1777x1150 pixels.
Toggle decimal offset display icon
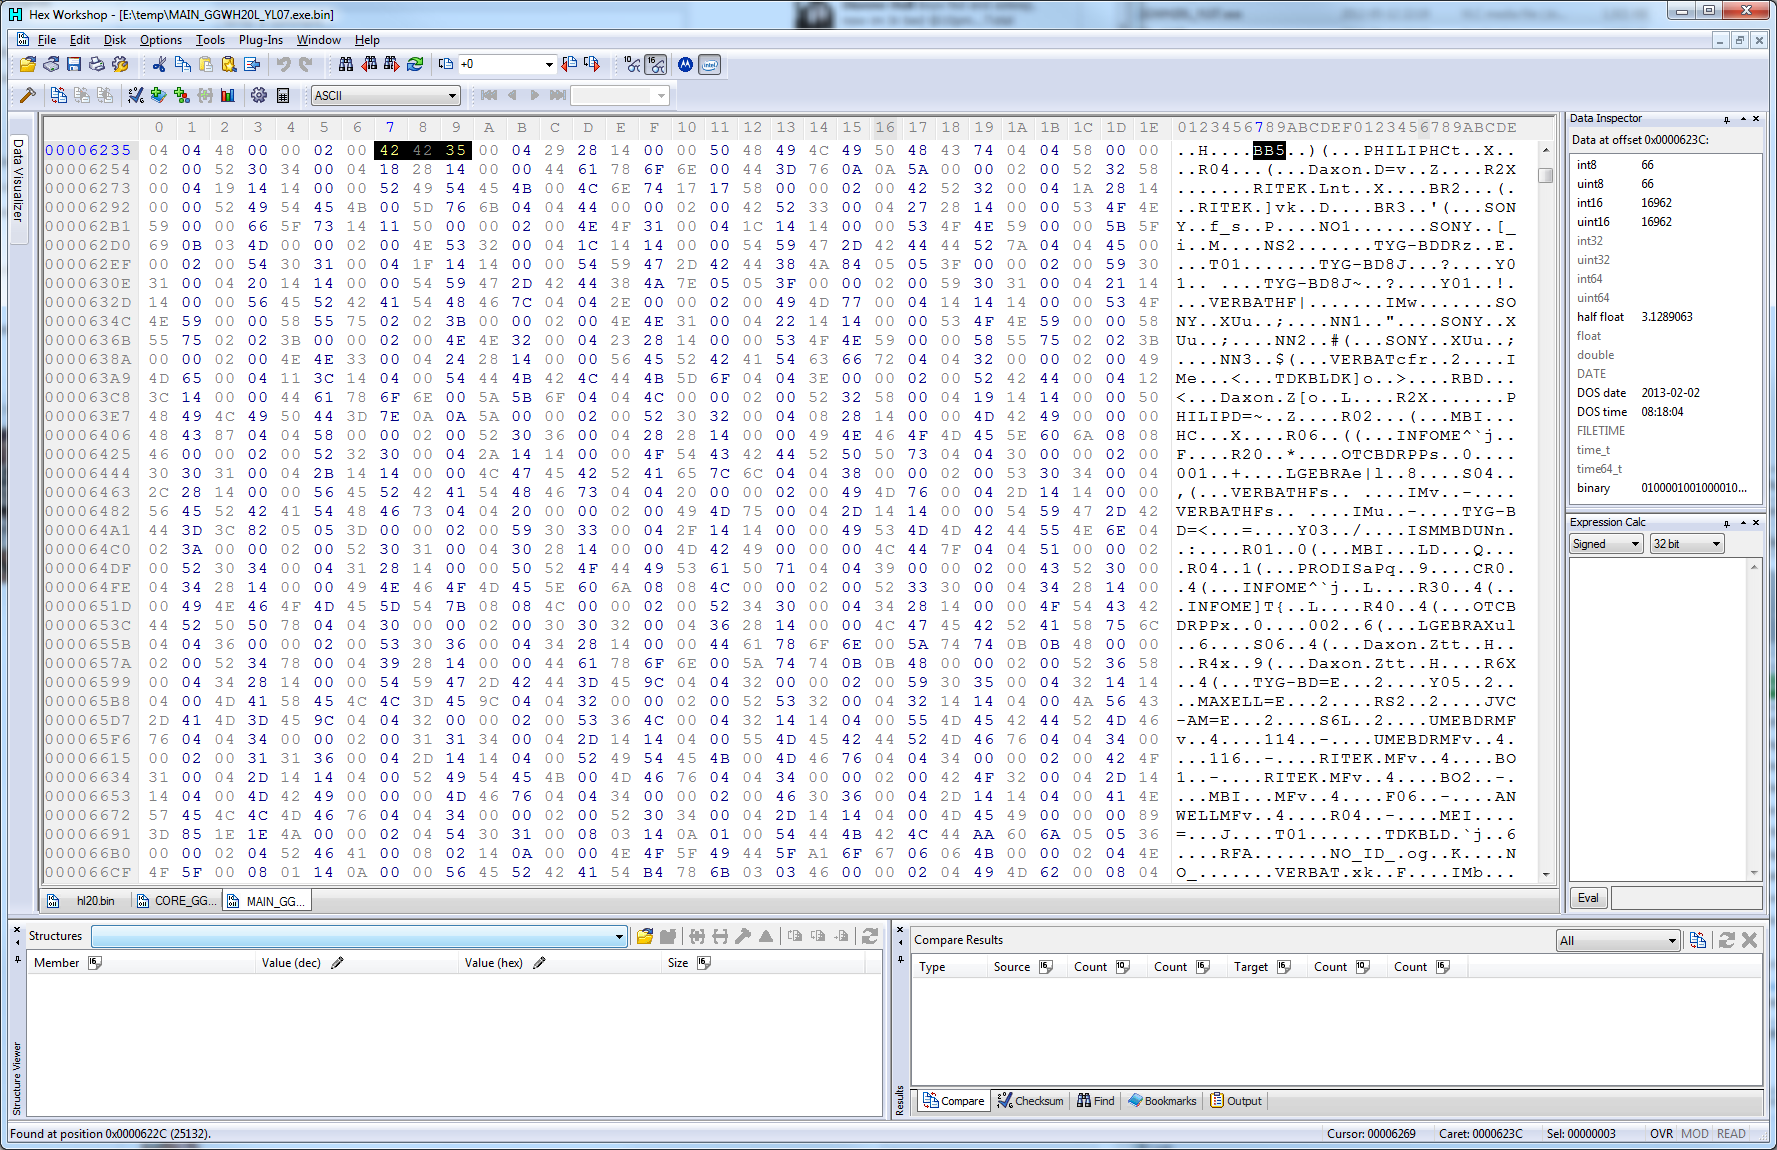[632, 64]
